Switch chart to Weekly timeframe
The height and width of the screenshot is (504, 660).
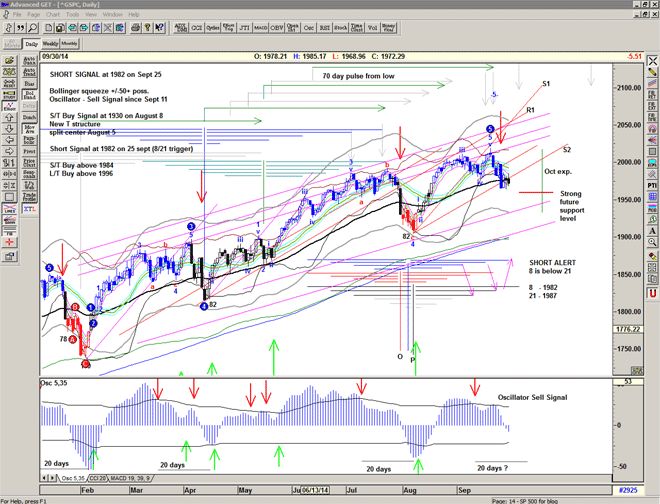point(50,44)
